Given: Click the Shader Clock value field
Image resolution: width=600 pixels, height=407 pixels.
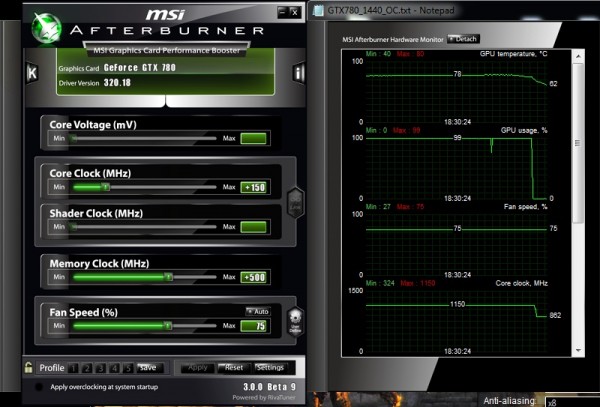Looking at the screenshot, I should click(253, 227).
